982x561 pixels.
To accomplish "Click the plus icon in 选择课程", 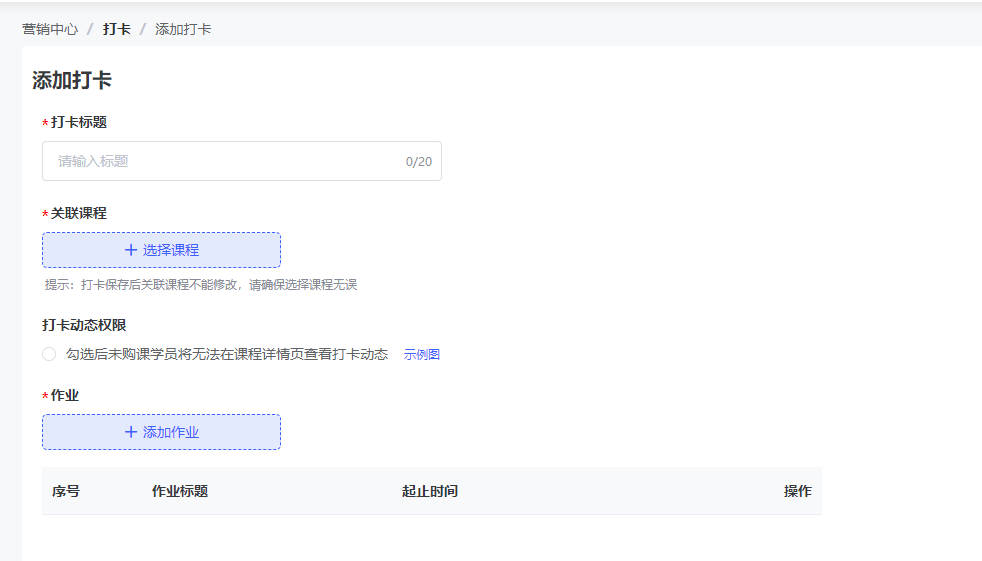I will [130, 250].
